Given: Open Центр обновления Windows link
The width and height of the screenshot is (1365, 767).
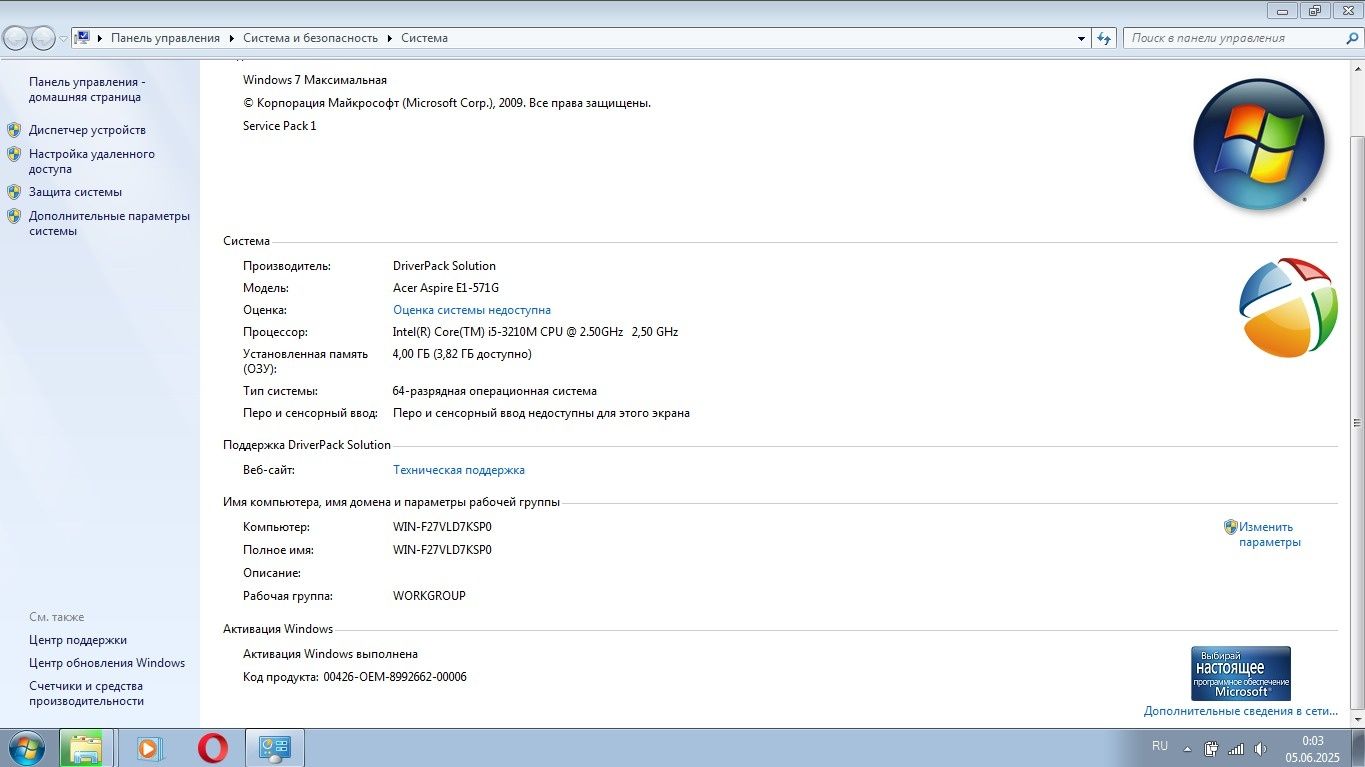Looking at the screenshot, I should tap(107, 663).
